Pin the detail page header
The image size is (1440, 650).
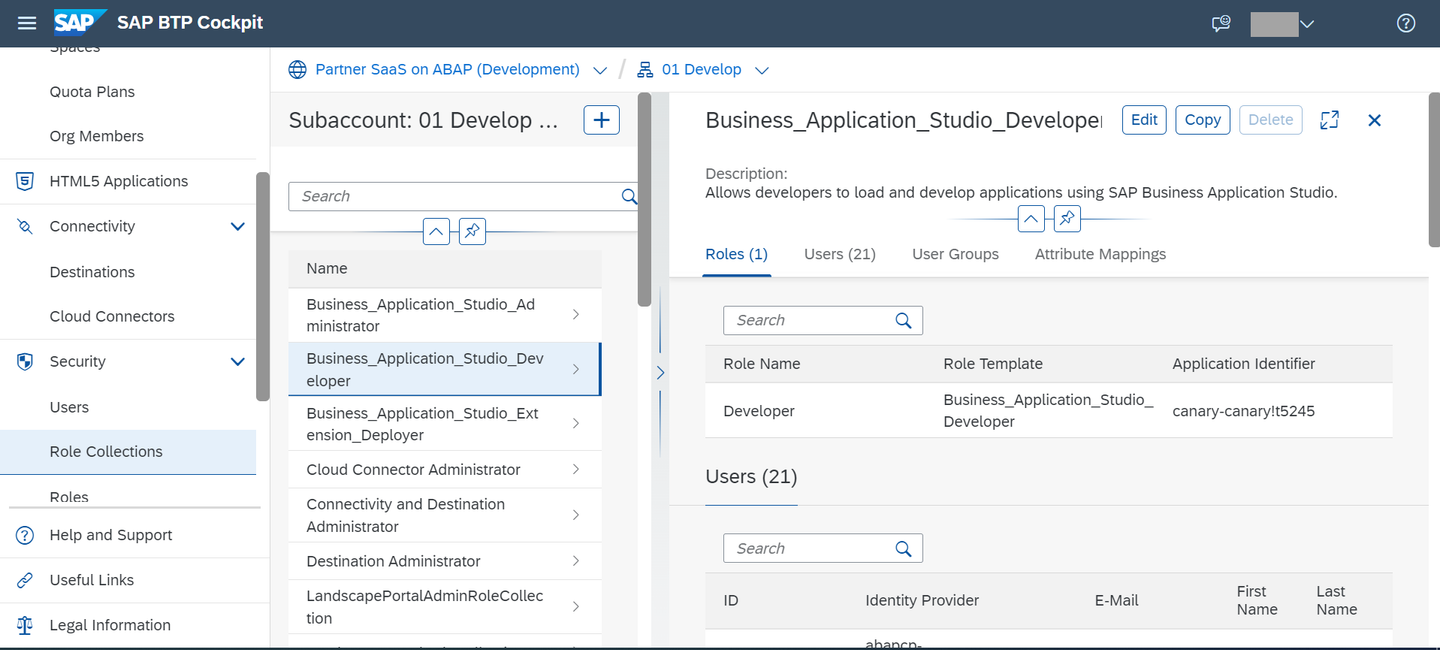pos(1067,218)
